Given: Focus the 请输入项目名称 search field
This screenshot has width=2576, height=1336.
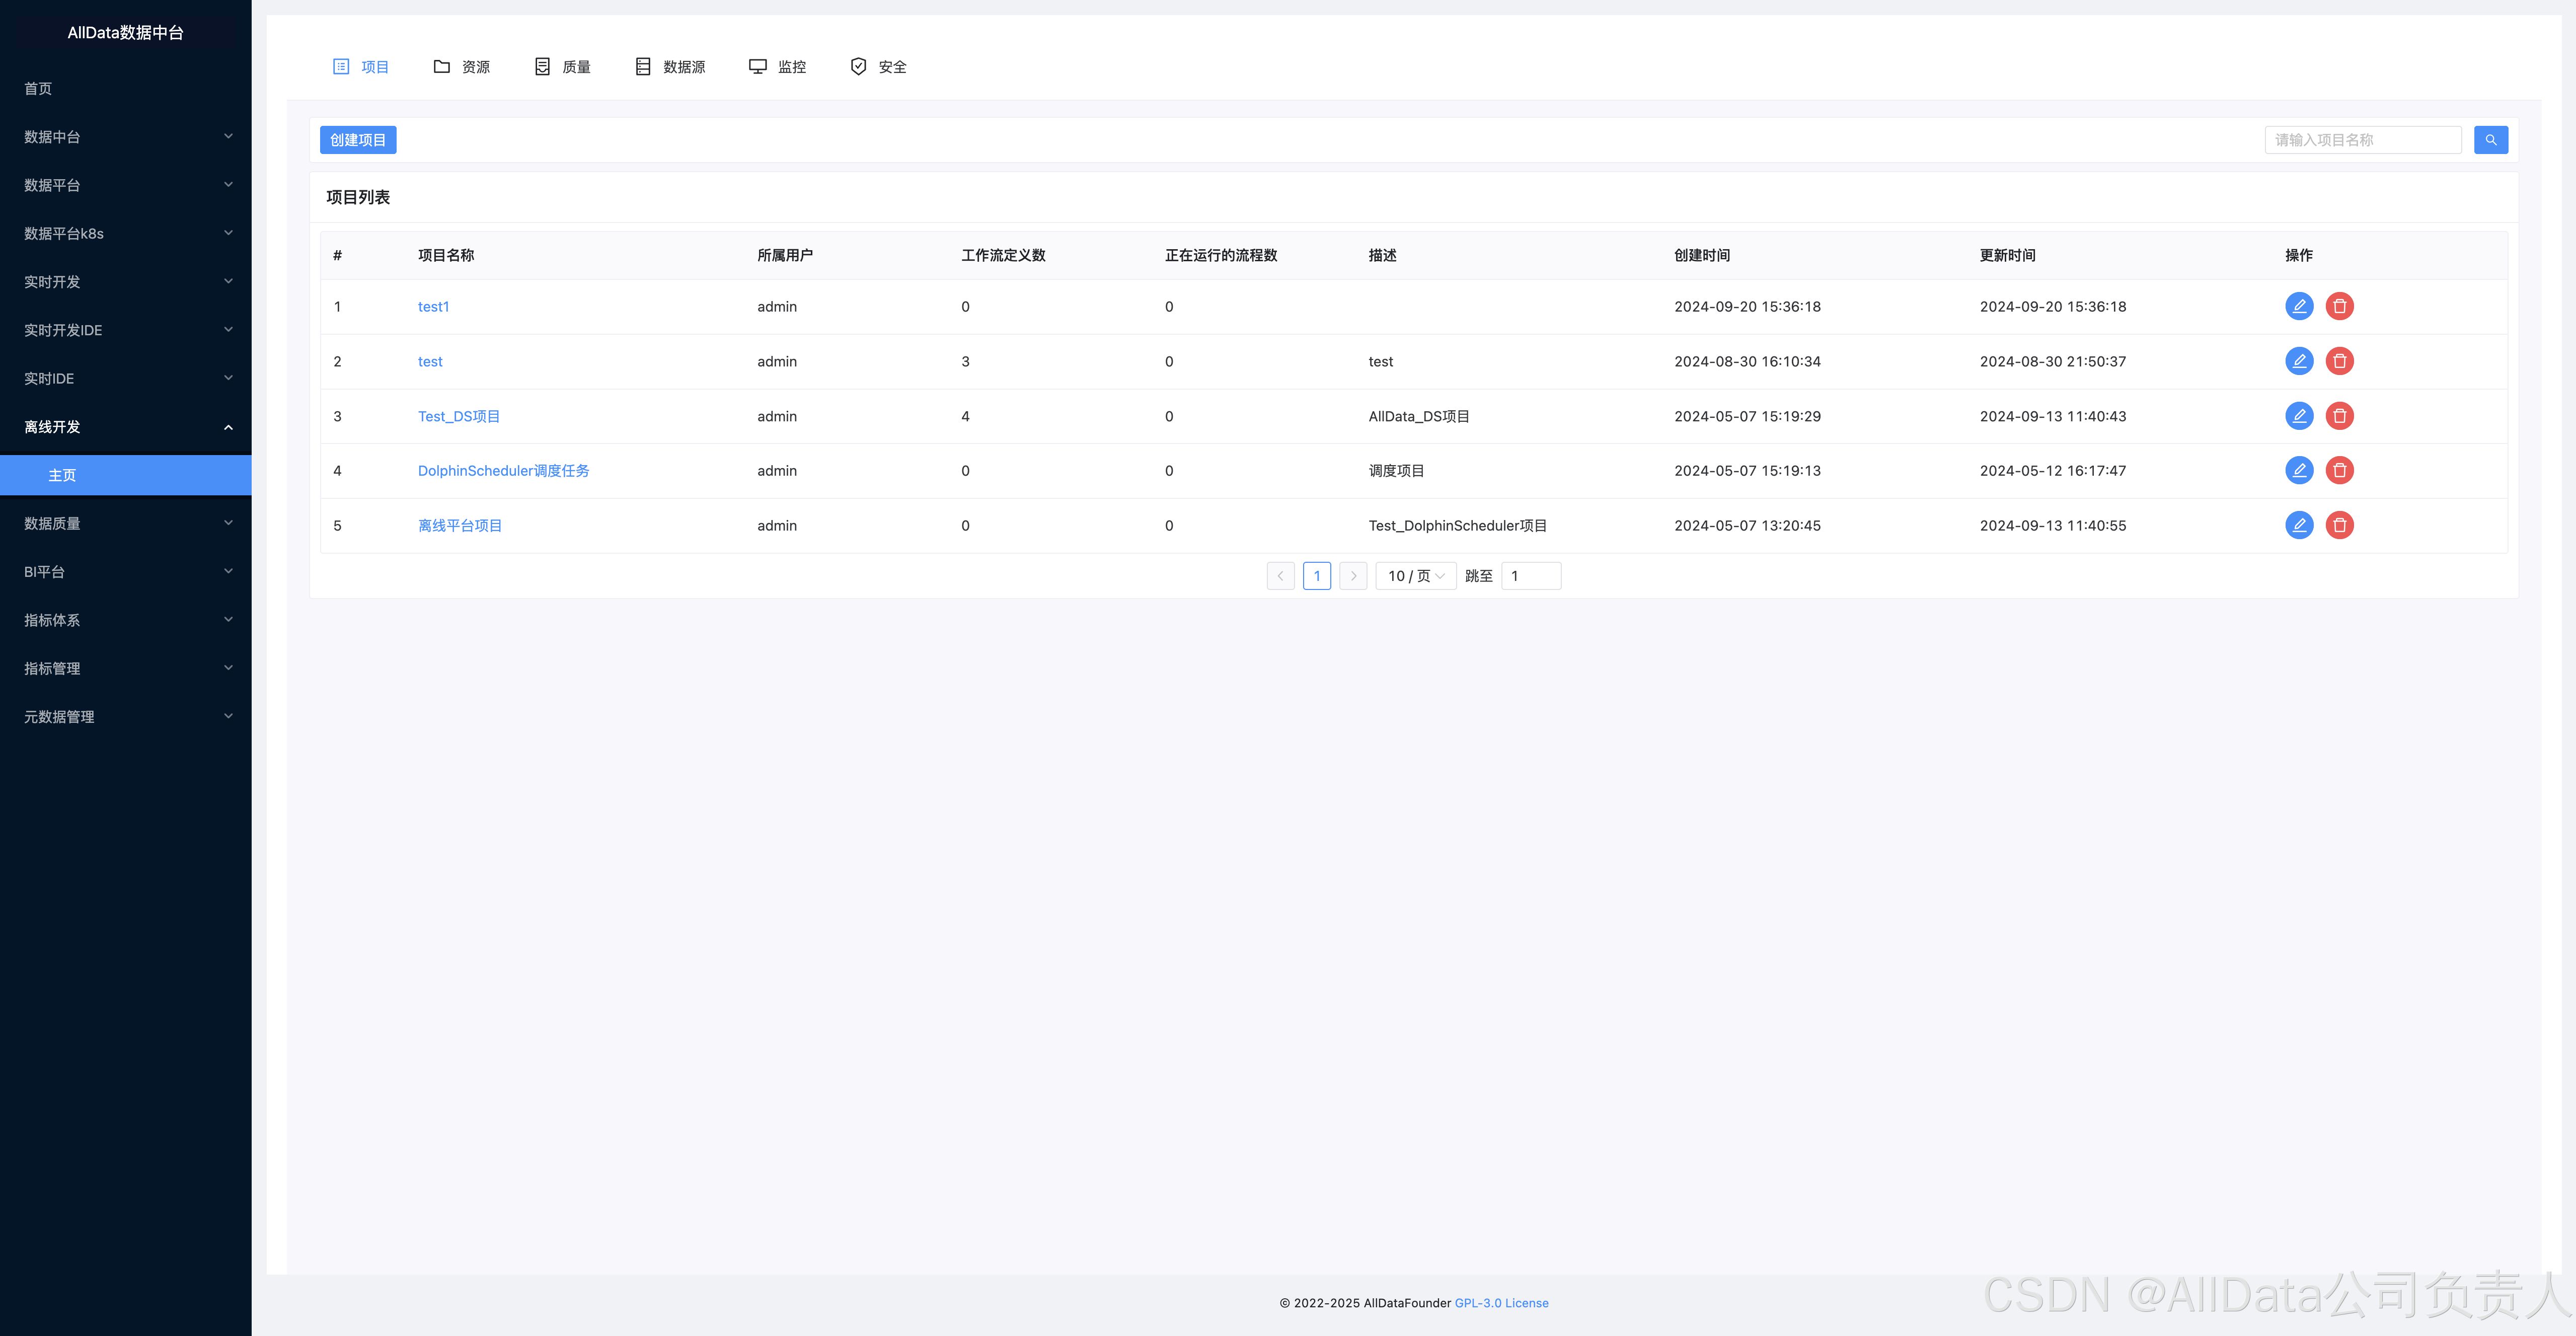Looking at the screenshot, I should 2362,140.
